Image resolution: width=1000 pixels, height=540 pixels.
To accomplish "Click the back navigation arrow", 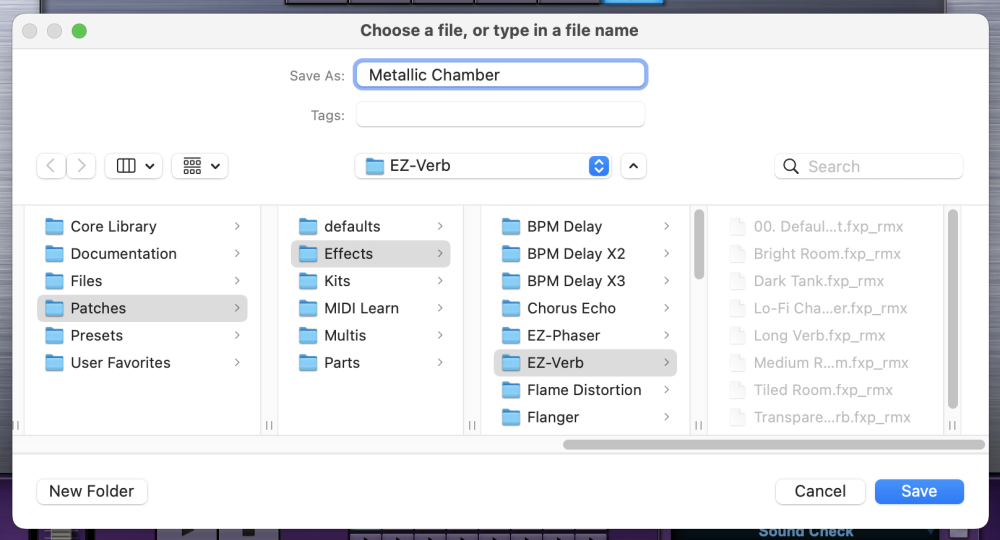I will (51, 166).
